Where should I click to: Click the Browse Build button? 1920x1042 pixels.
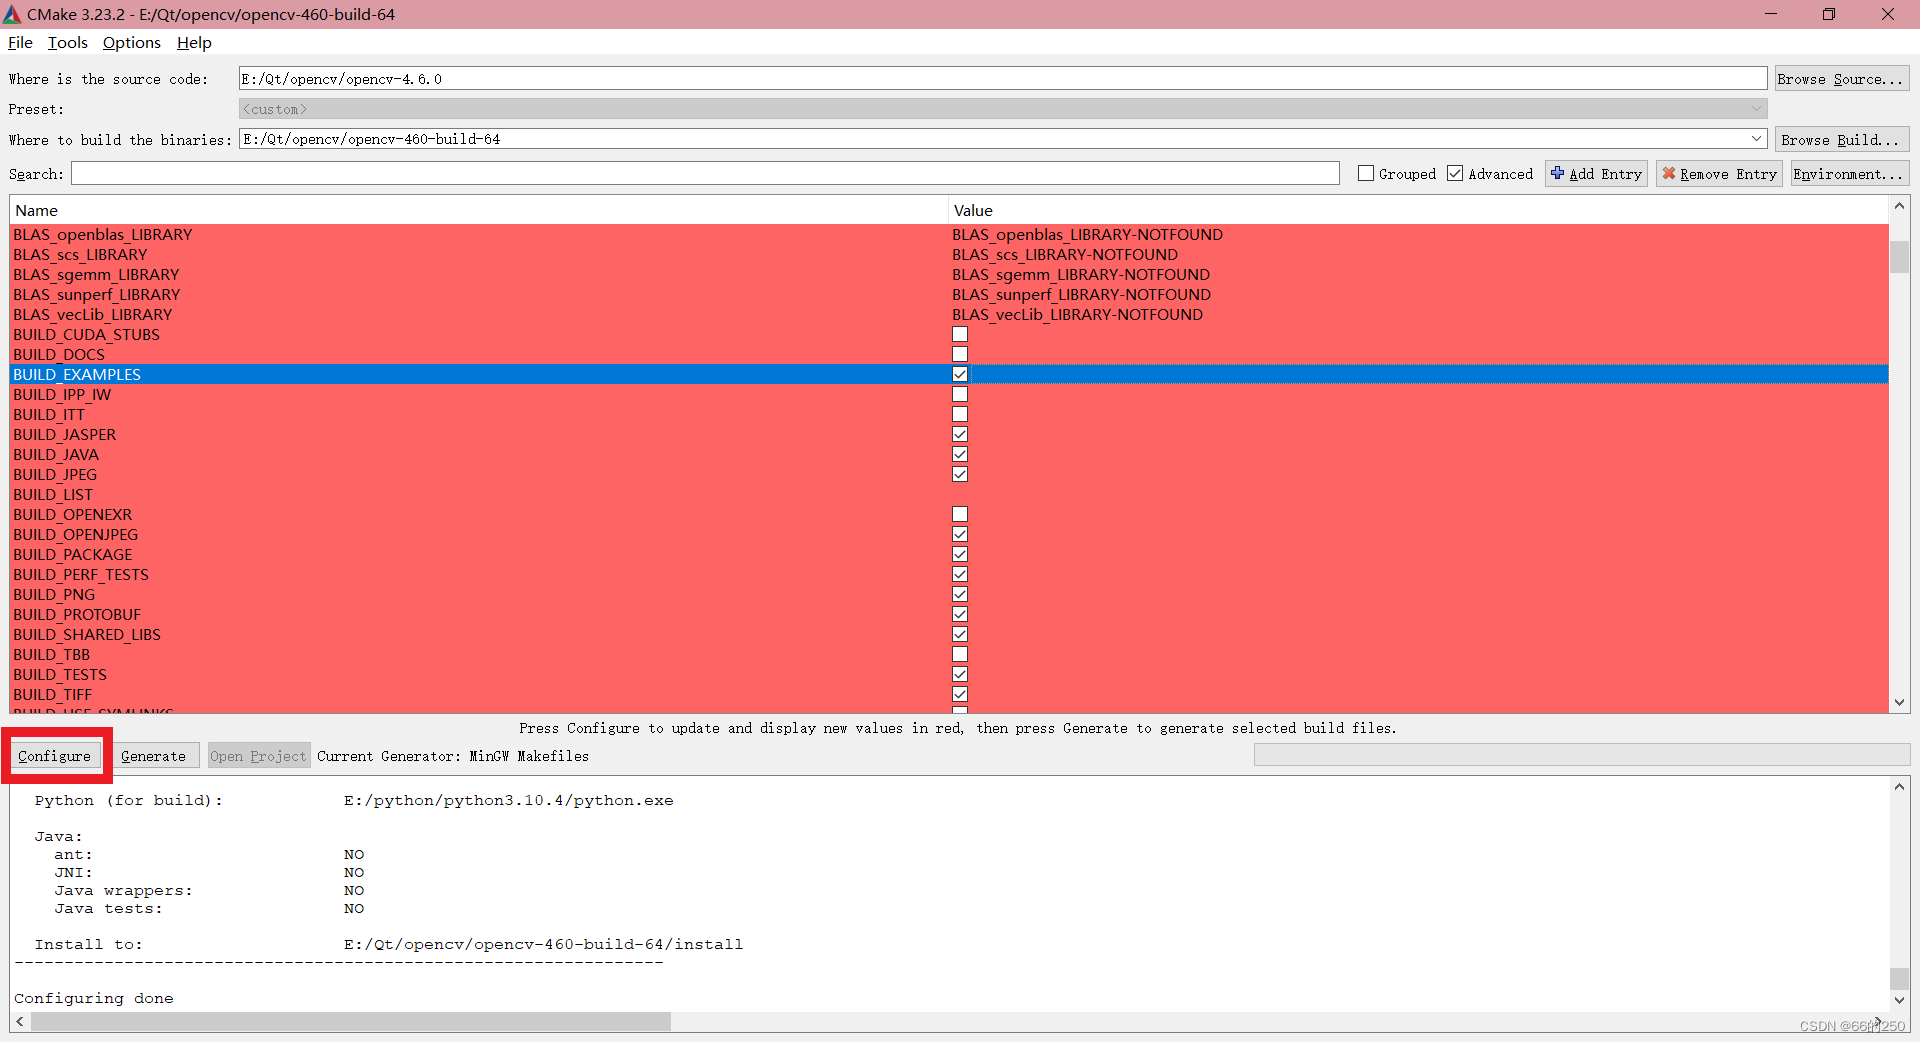pyautogui.click(x=1841, y=140)
